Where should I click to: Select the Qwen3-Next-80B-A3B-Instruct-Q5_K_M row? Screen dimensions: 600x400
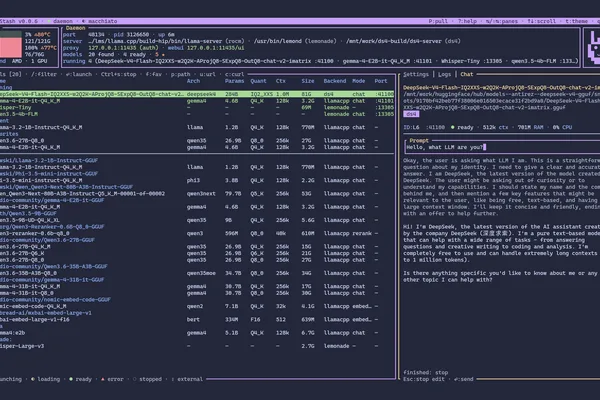[x=197, y=193]
